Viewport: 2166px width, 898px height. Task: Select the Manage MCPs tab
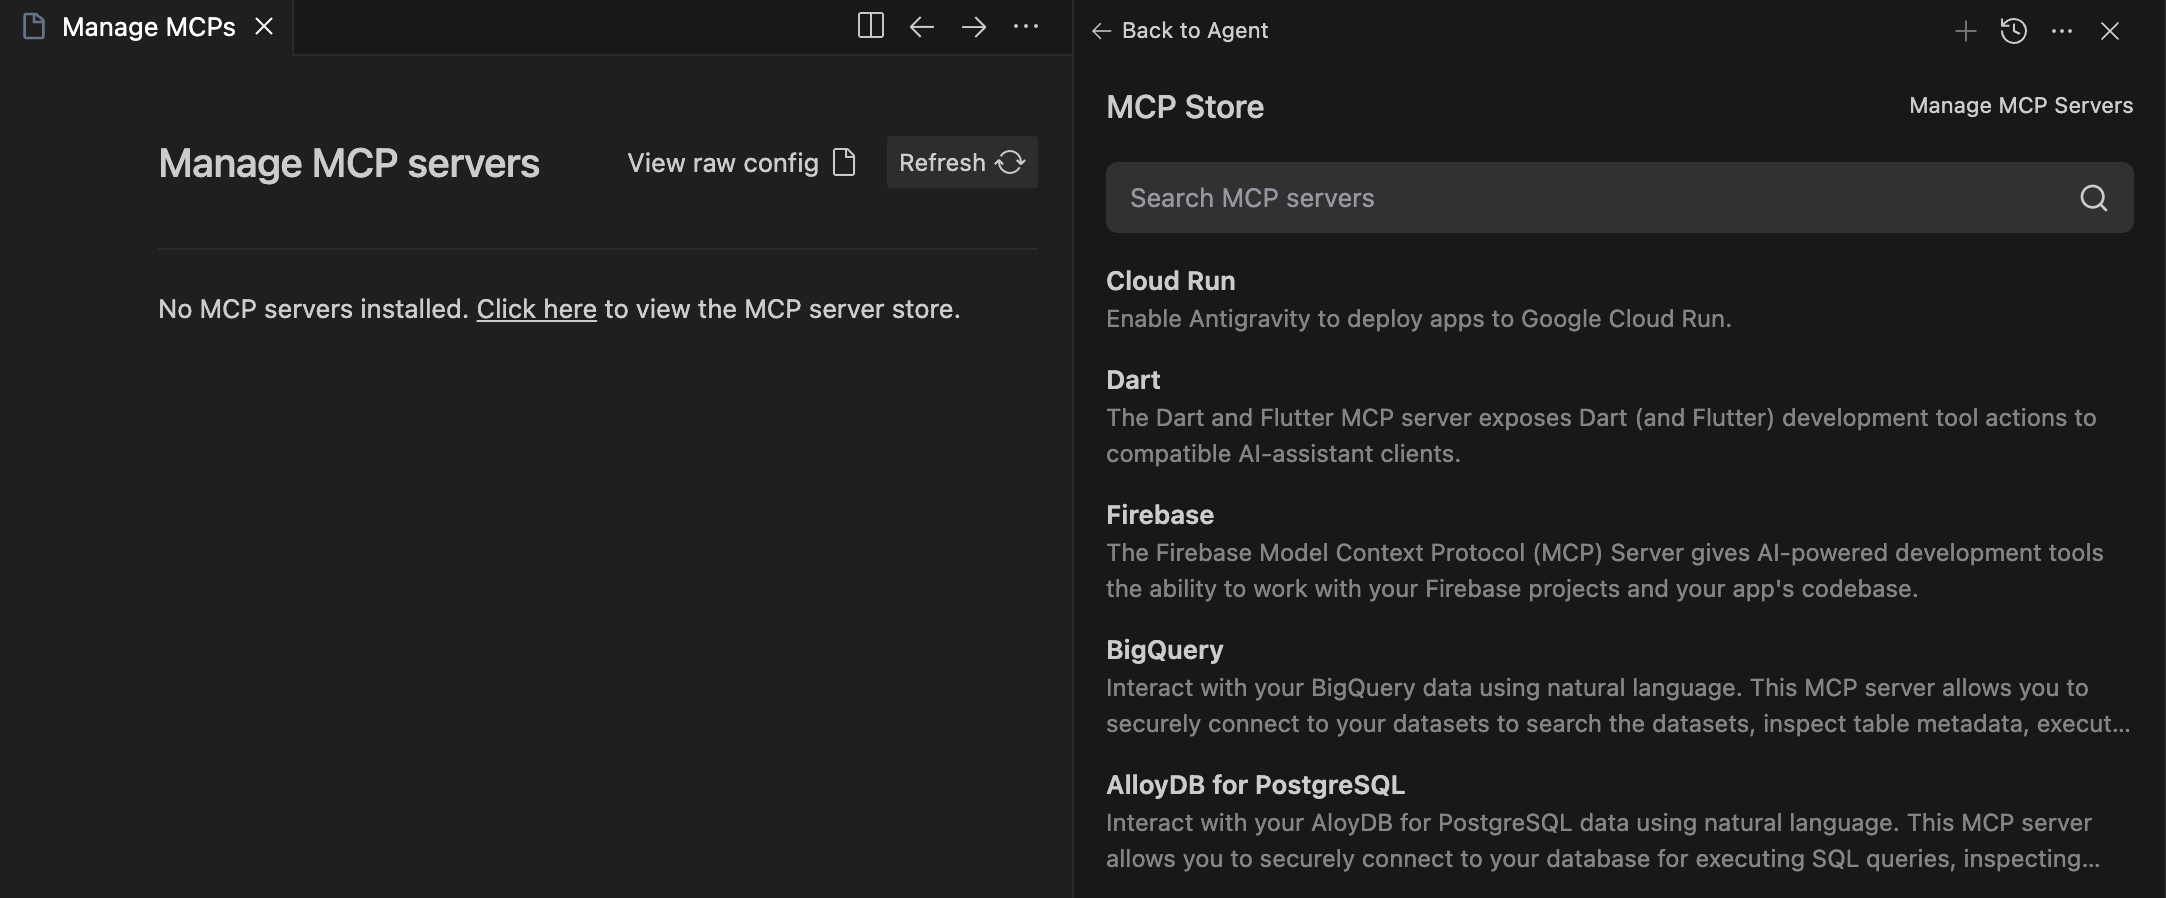(x=148, y=27)
